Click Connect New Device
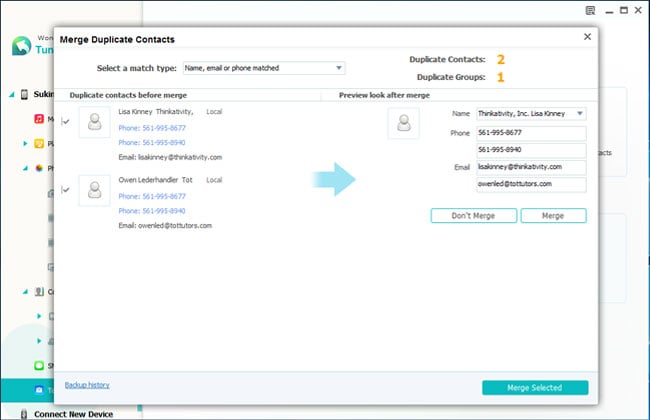This screenshot has width=650, height=420. pos(73,414)
